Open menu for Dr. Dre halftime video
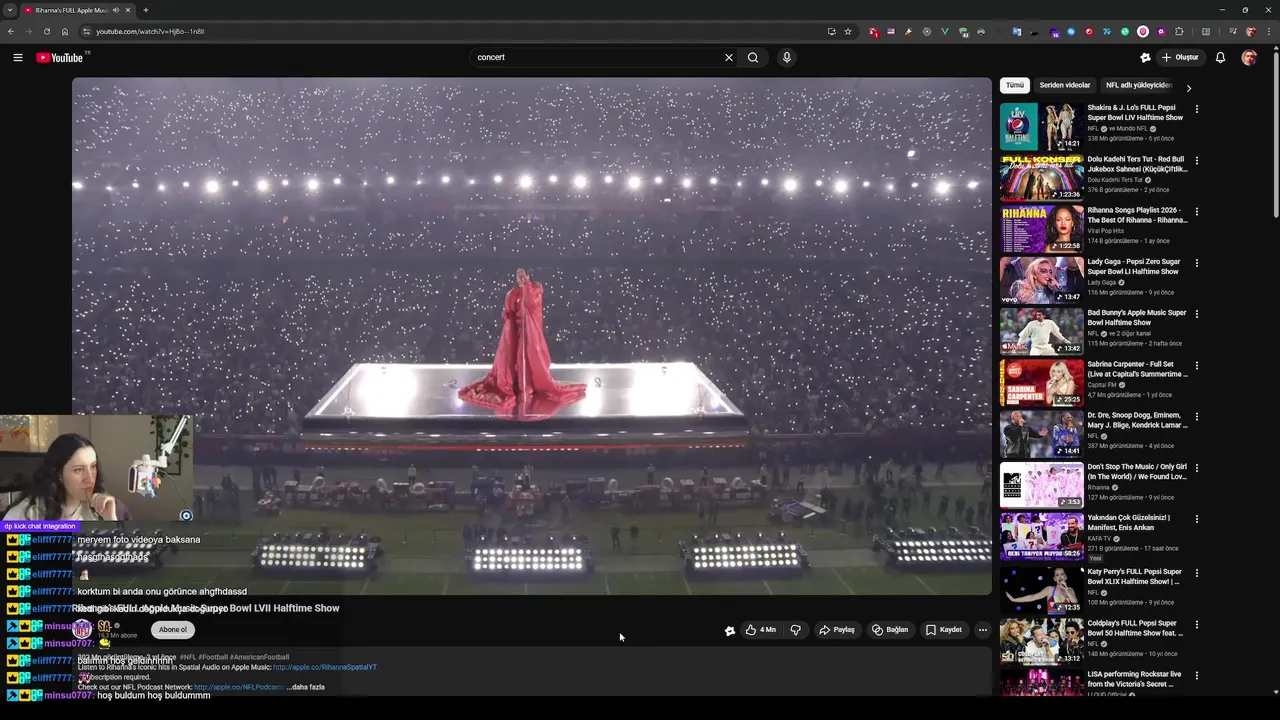Image resolution: width=1280 pixels, height=720 pixels. pyautogui.click(x=1197, y=417)
